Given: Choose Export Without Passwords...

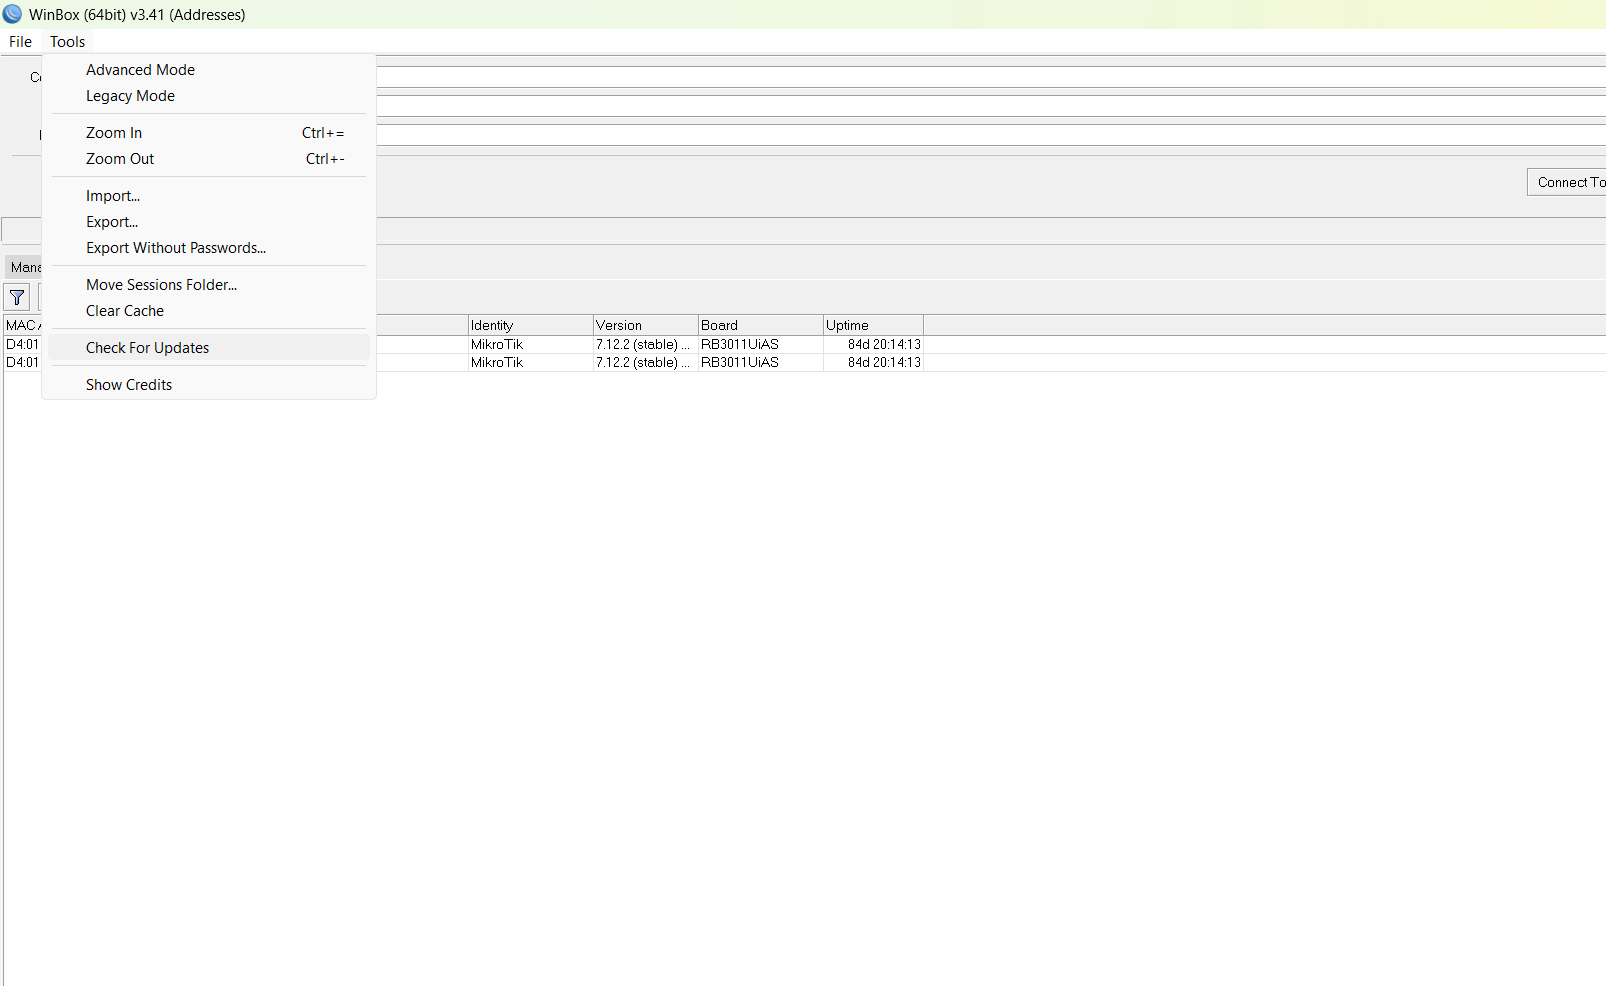Looking at the screenshot, I should coord(209,248).
